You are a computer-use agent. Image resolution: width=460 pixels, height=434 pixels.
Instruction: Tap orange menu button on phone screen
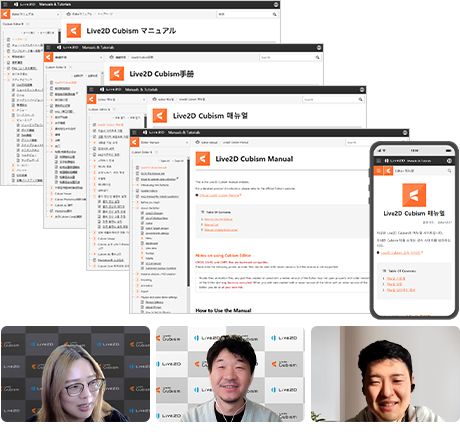pos(378,171)
